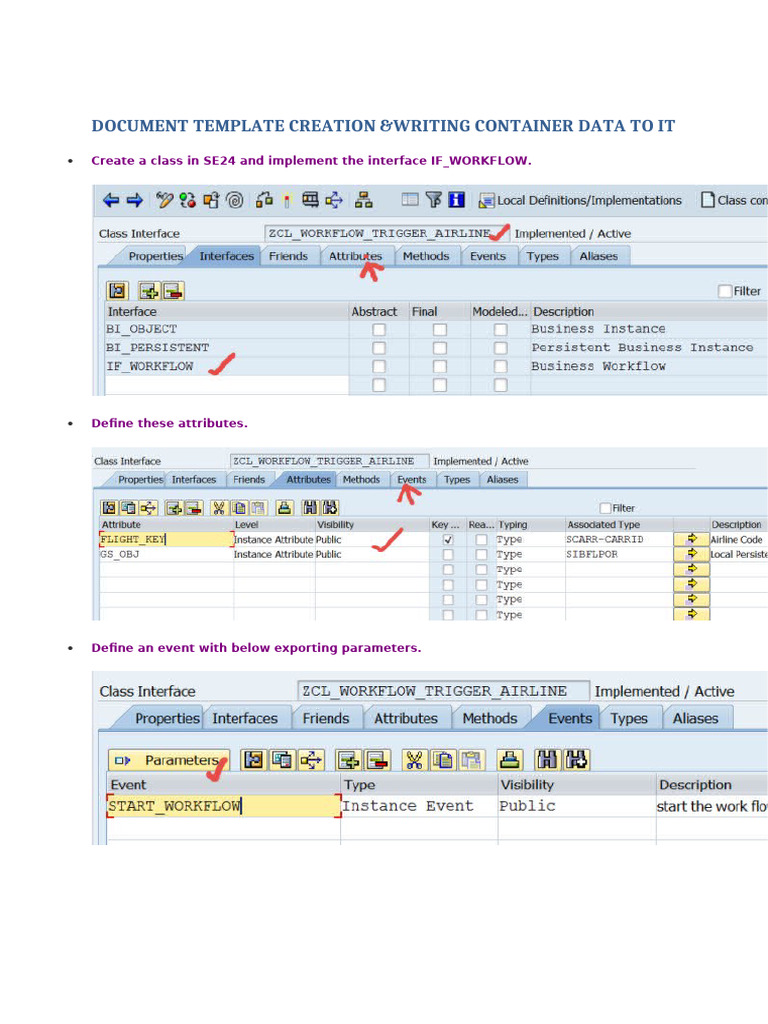This screenshot has width=768, height=1024.
Task: Click delete row icon in Interfaces tab toolbar
Action: [173, 291]
